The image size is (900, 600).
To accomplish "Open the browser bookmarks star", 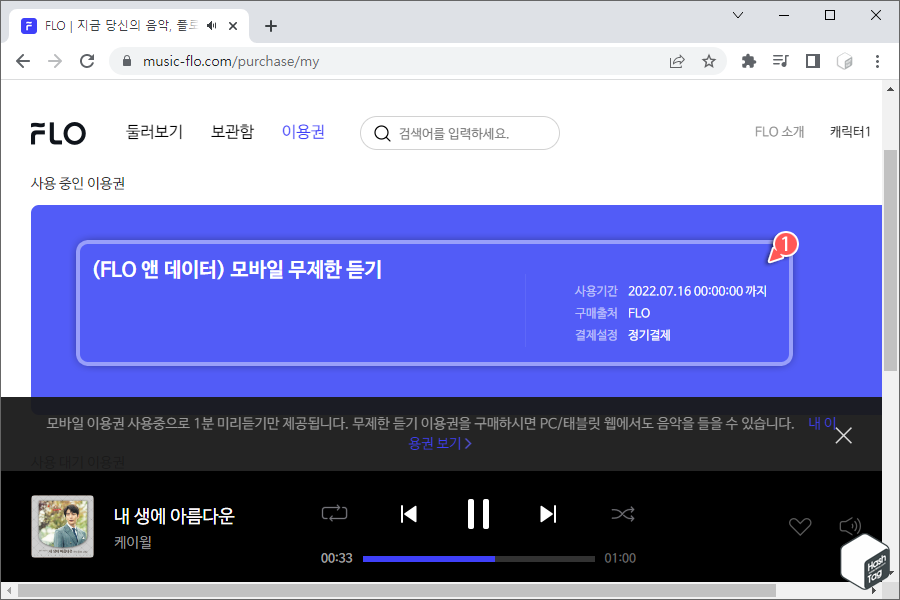I will 709,60.
